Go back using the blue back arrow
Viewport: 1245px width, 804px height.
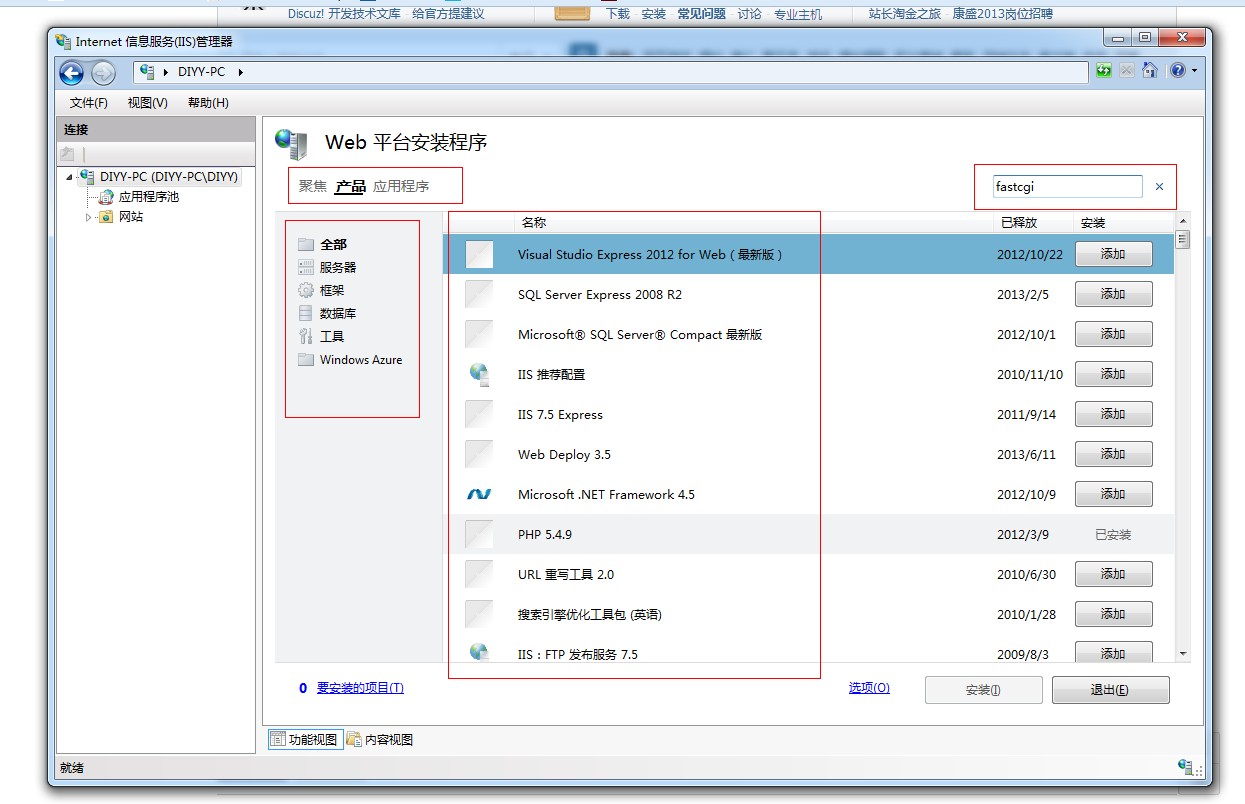pyautogui.click(x=71, y=73)
